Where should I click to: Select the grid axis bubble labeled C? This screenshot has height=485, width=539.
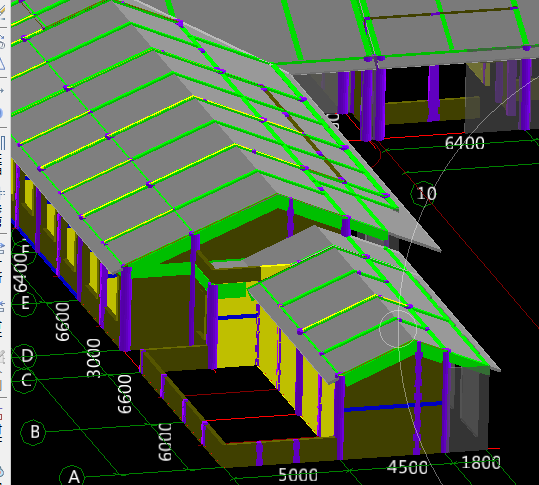pos(25,381)
